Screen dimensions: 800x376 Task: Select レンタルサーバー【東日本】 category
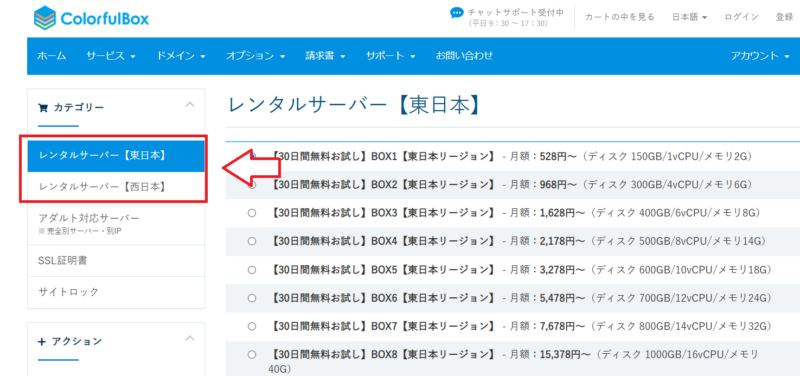pyautogui.click(x=116, y=156)
